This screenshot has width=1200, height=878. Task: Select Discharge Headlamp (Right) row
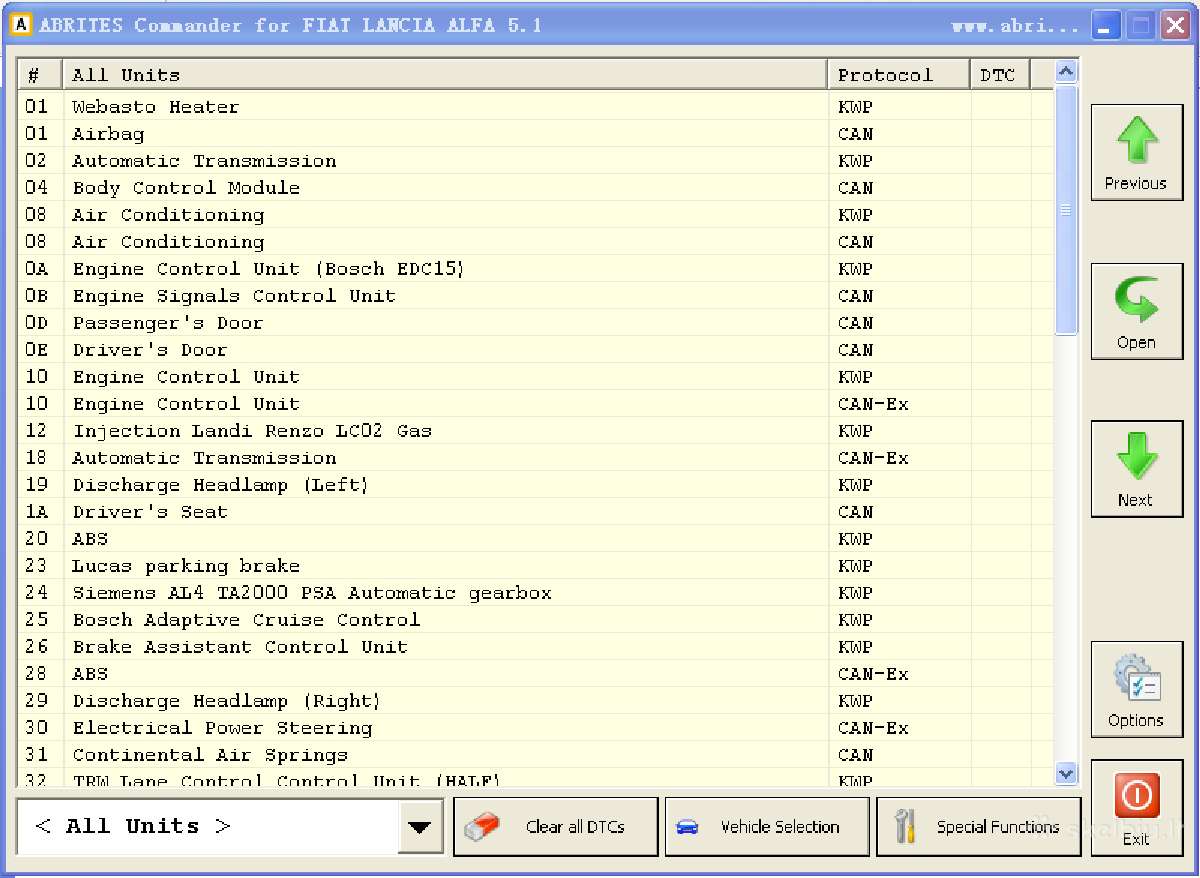click(x=536, y=701)
